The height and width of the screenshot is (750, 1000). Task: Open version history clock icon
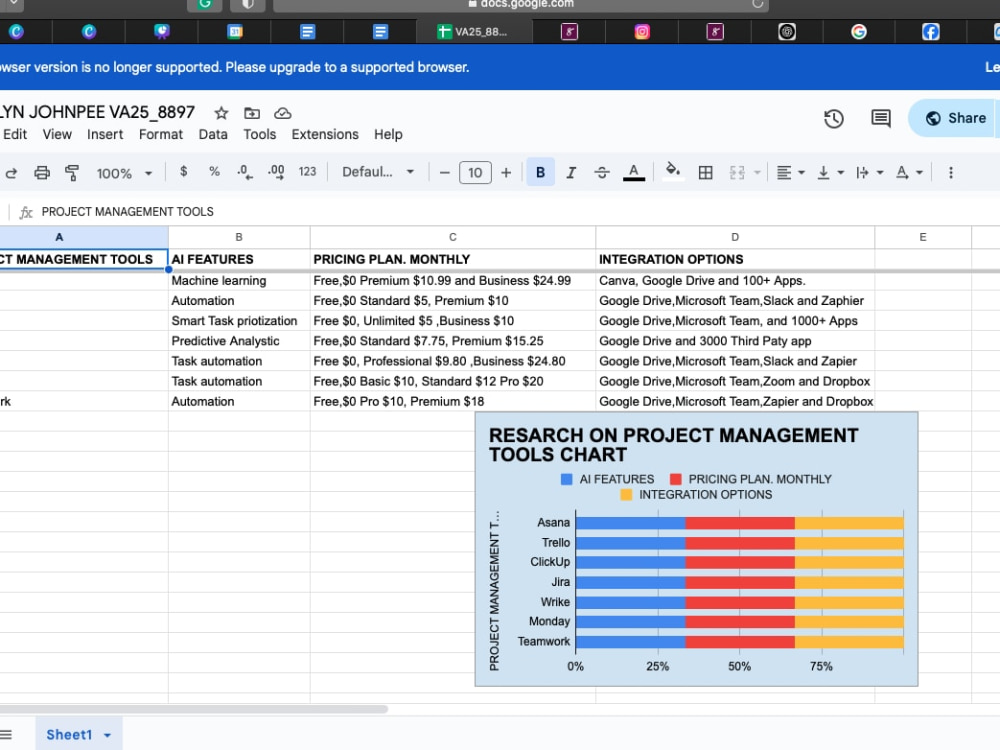click(x=834, y=119)
